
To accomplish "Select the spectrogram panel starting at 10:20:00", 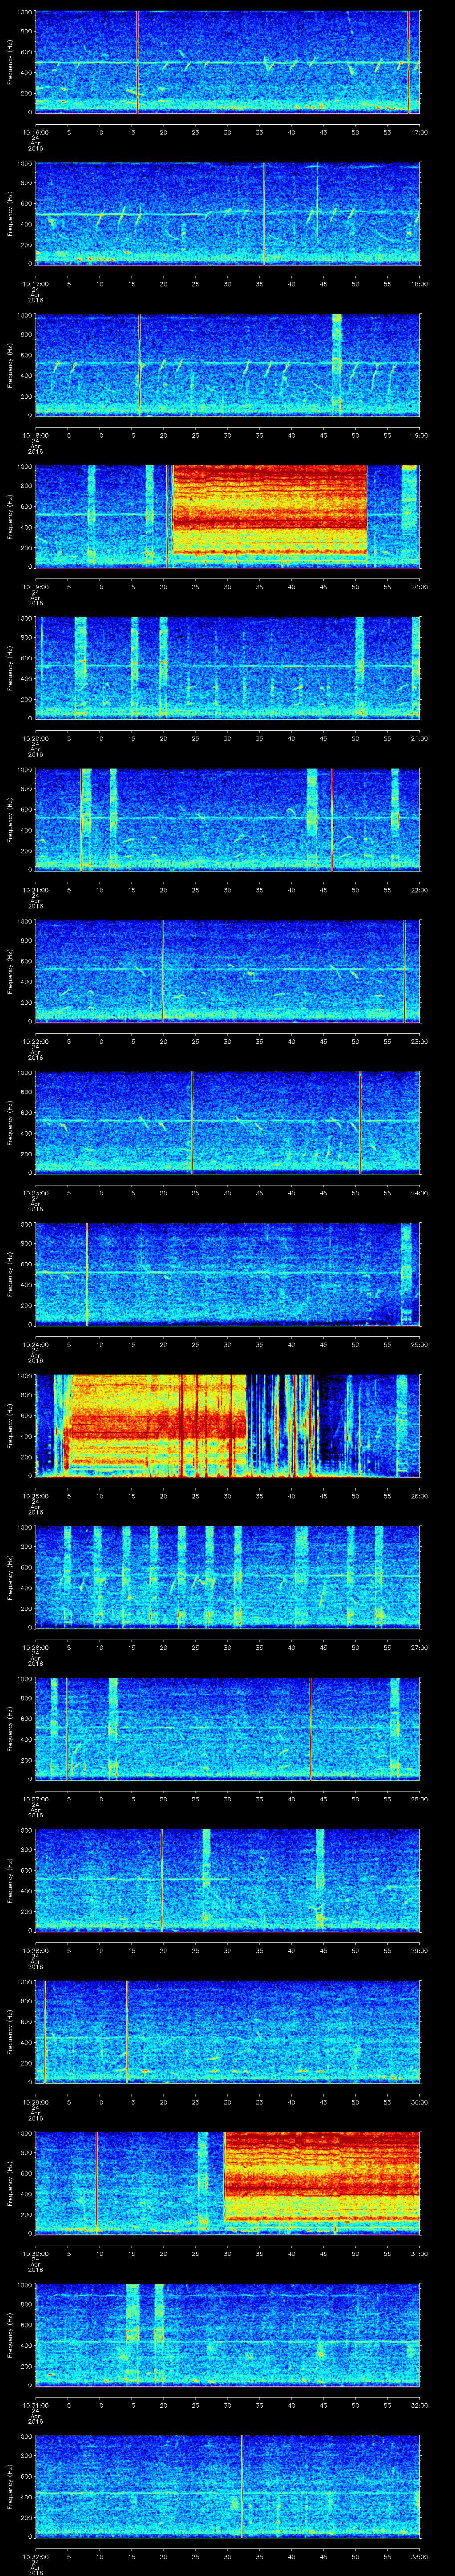I will [227, 668].
